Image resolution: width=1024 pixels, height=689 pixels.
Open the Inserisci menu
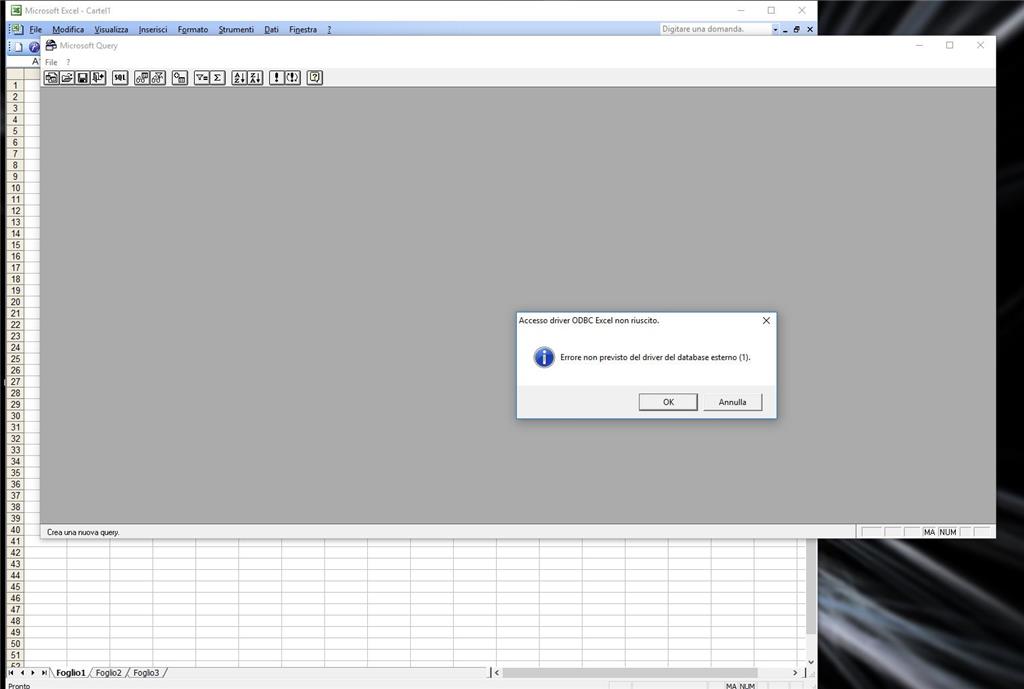click(x=153, y=29)
